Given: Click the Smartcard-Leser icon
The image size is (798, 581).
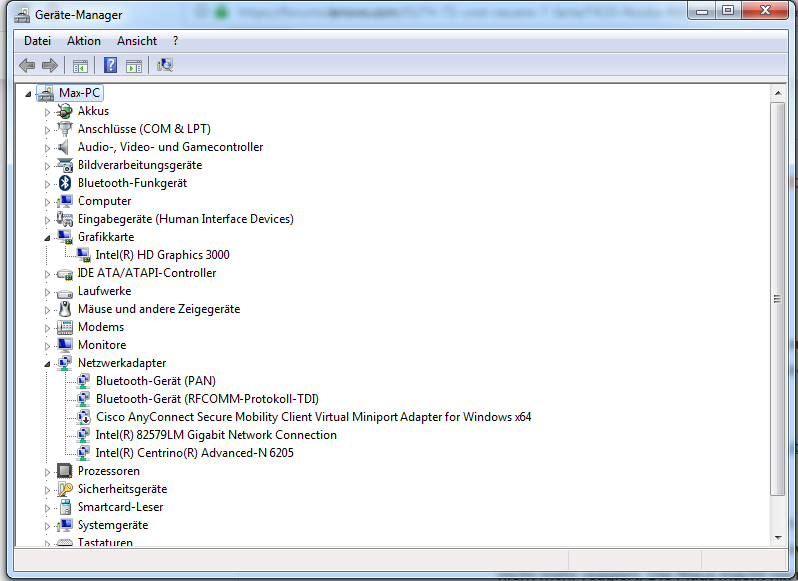Looking at the screenshot, I should click(65, 507).
